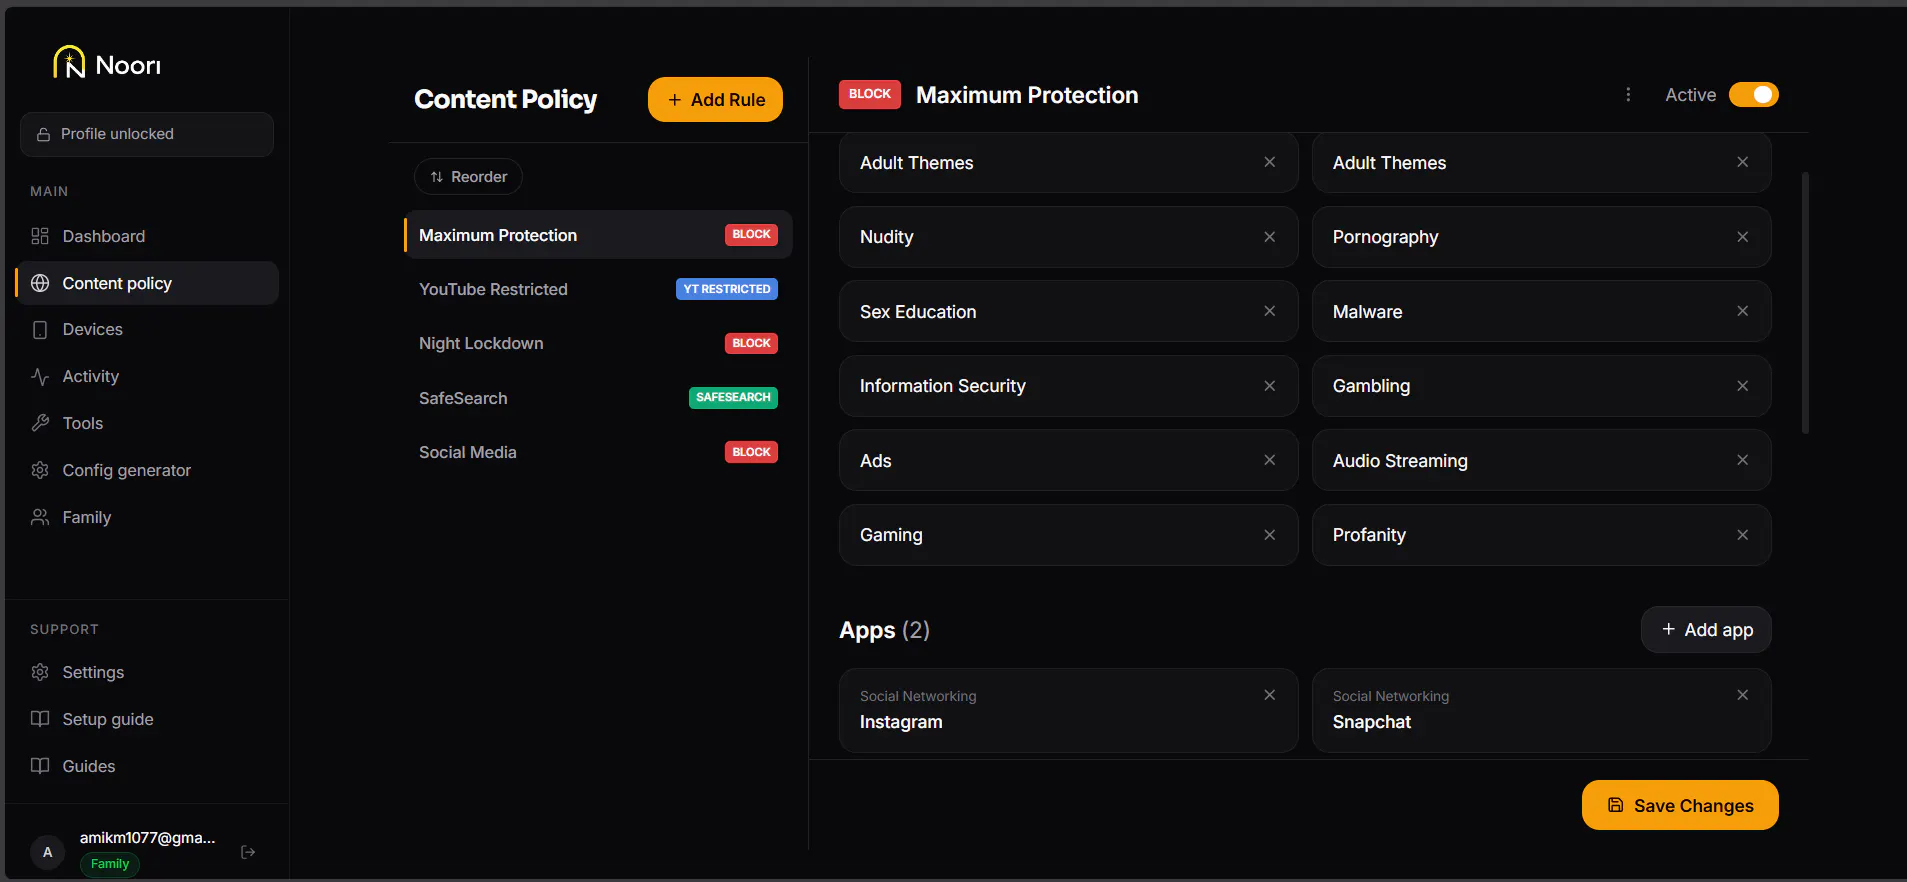Screen dimensions: 1907x882
Task: Select Content policy in the sidebar
Action: [x=147, y=283]
